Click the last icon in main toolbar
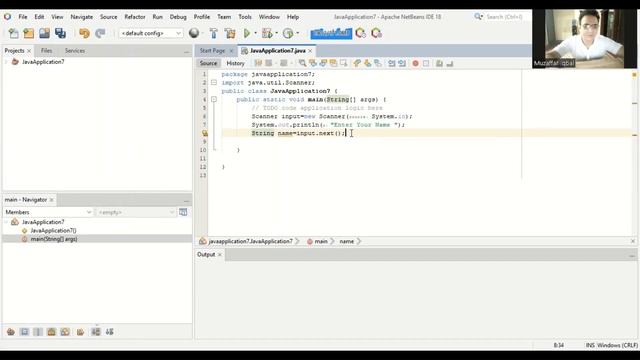Image resolution: width=640 pixels, height=360 pixels. coord(376,33)
